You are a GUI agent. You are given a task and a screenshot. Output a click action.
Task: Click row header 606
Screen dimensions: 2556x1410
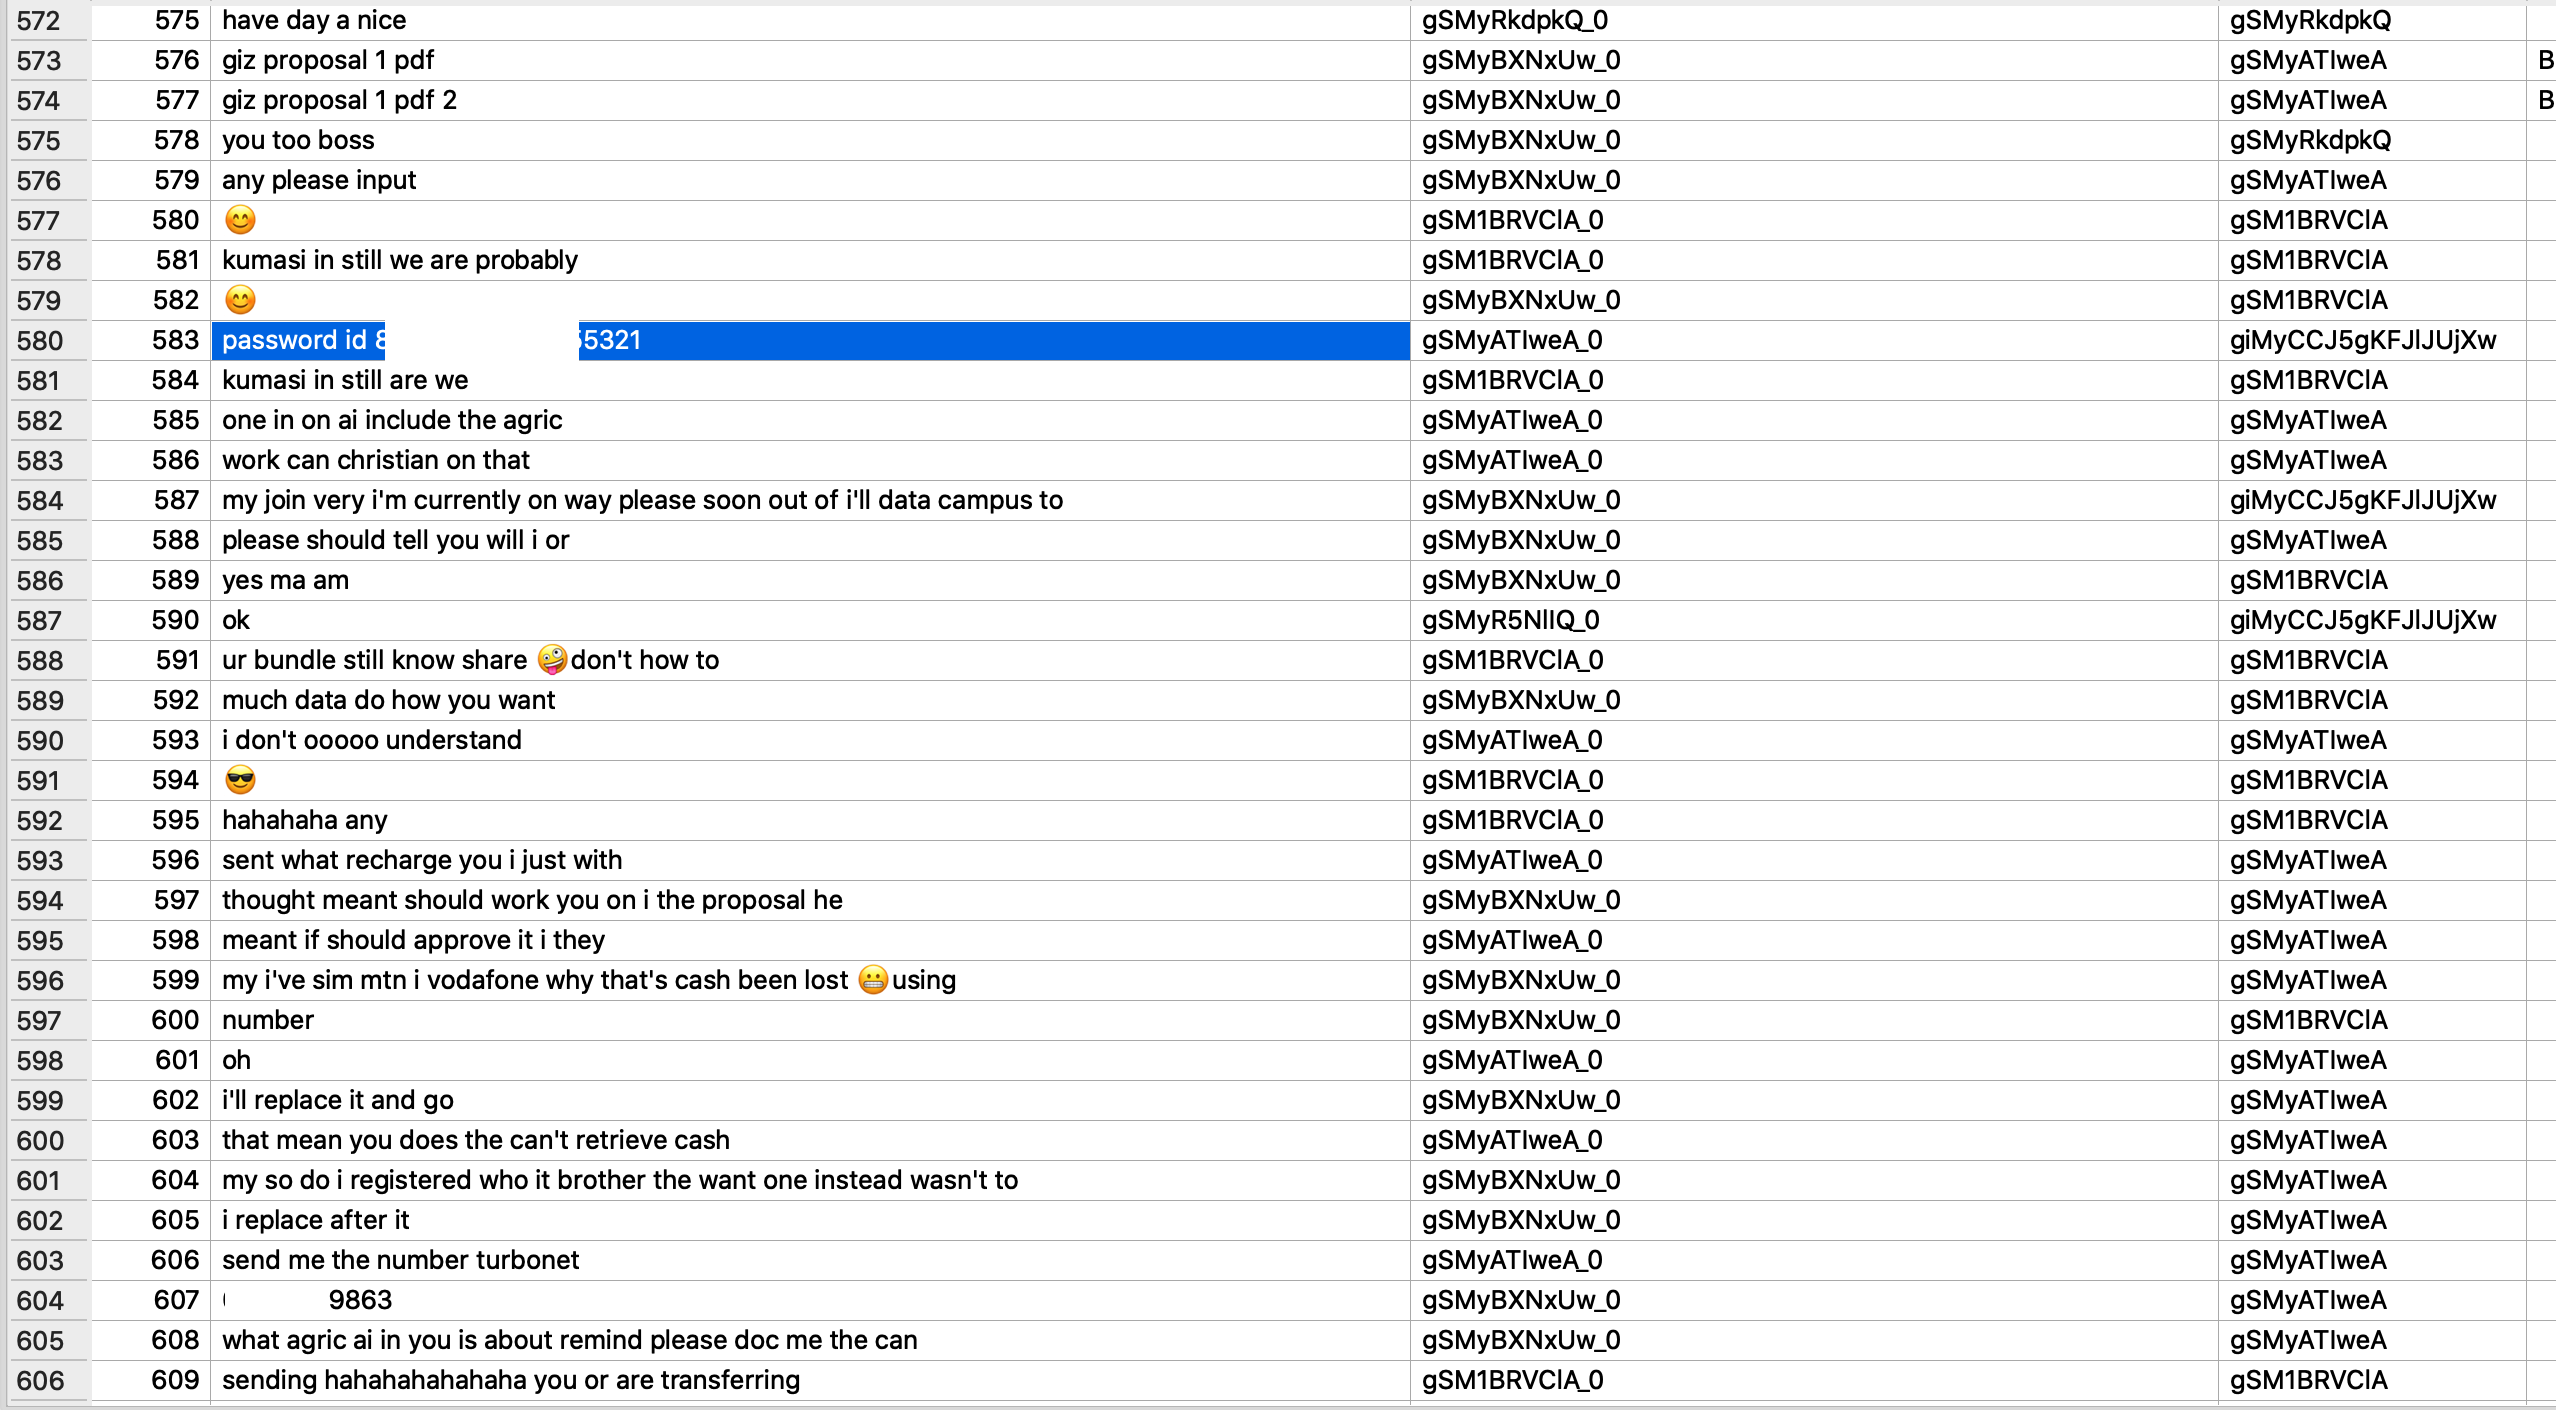tap(48, 1380)
